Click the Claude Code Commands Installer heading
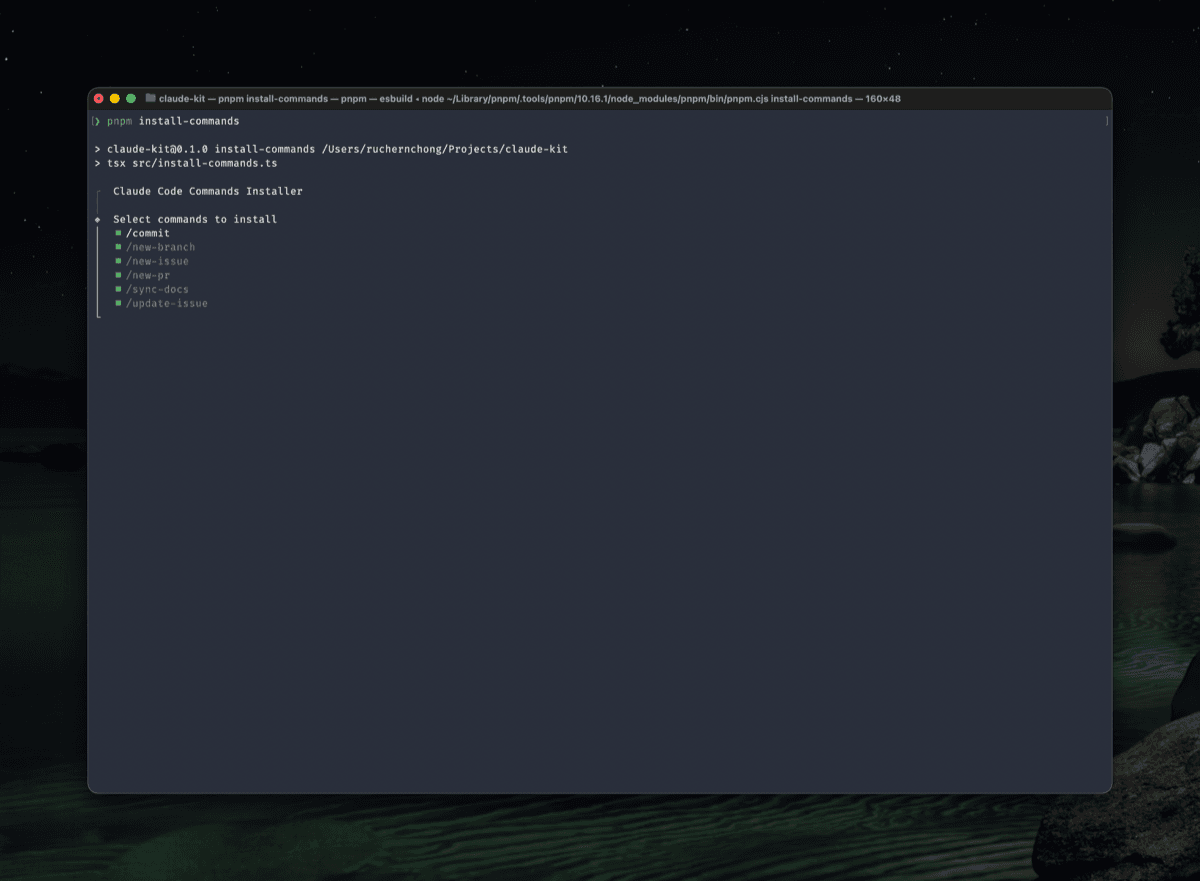1200x881 pixels. click(207, 191)
